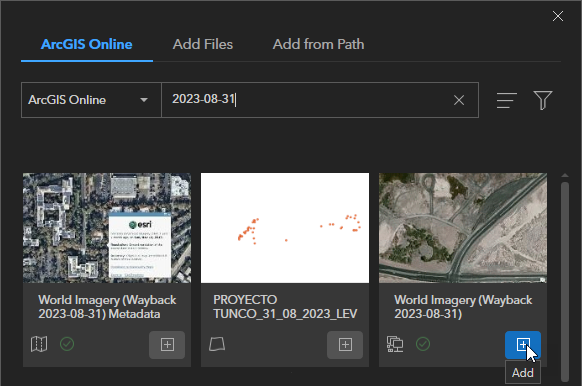Close the add data dialog
Viewport: 582px width, 386px height.
[x=558, y=16]
